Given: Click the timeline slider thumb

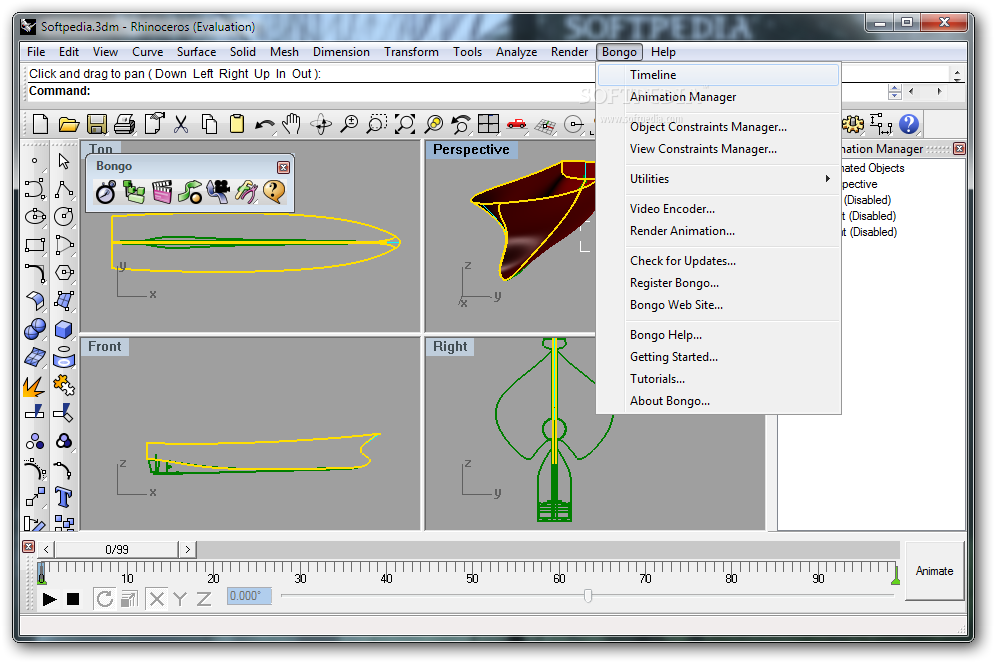Looking at the screenshot, I should click(588, 596).
